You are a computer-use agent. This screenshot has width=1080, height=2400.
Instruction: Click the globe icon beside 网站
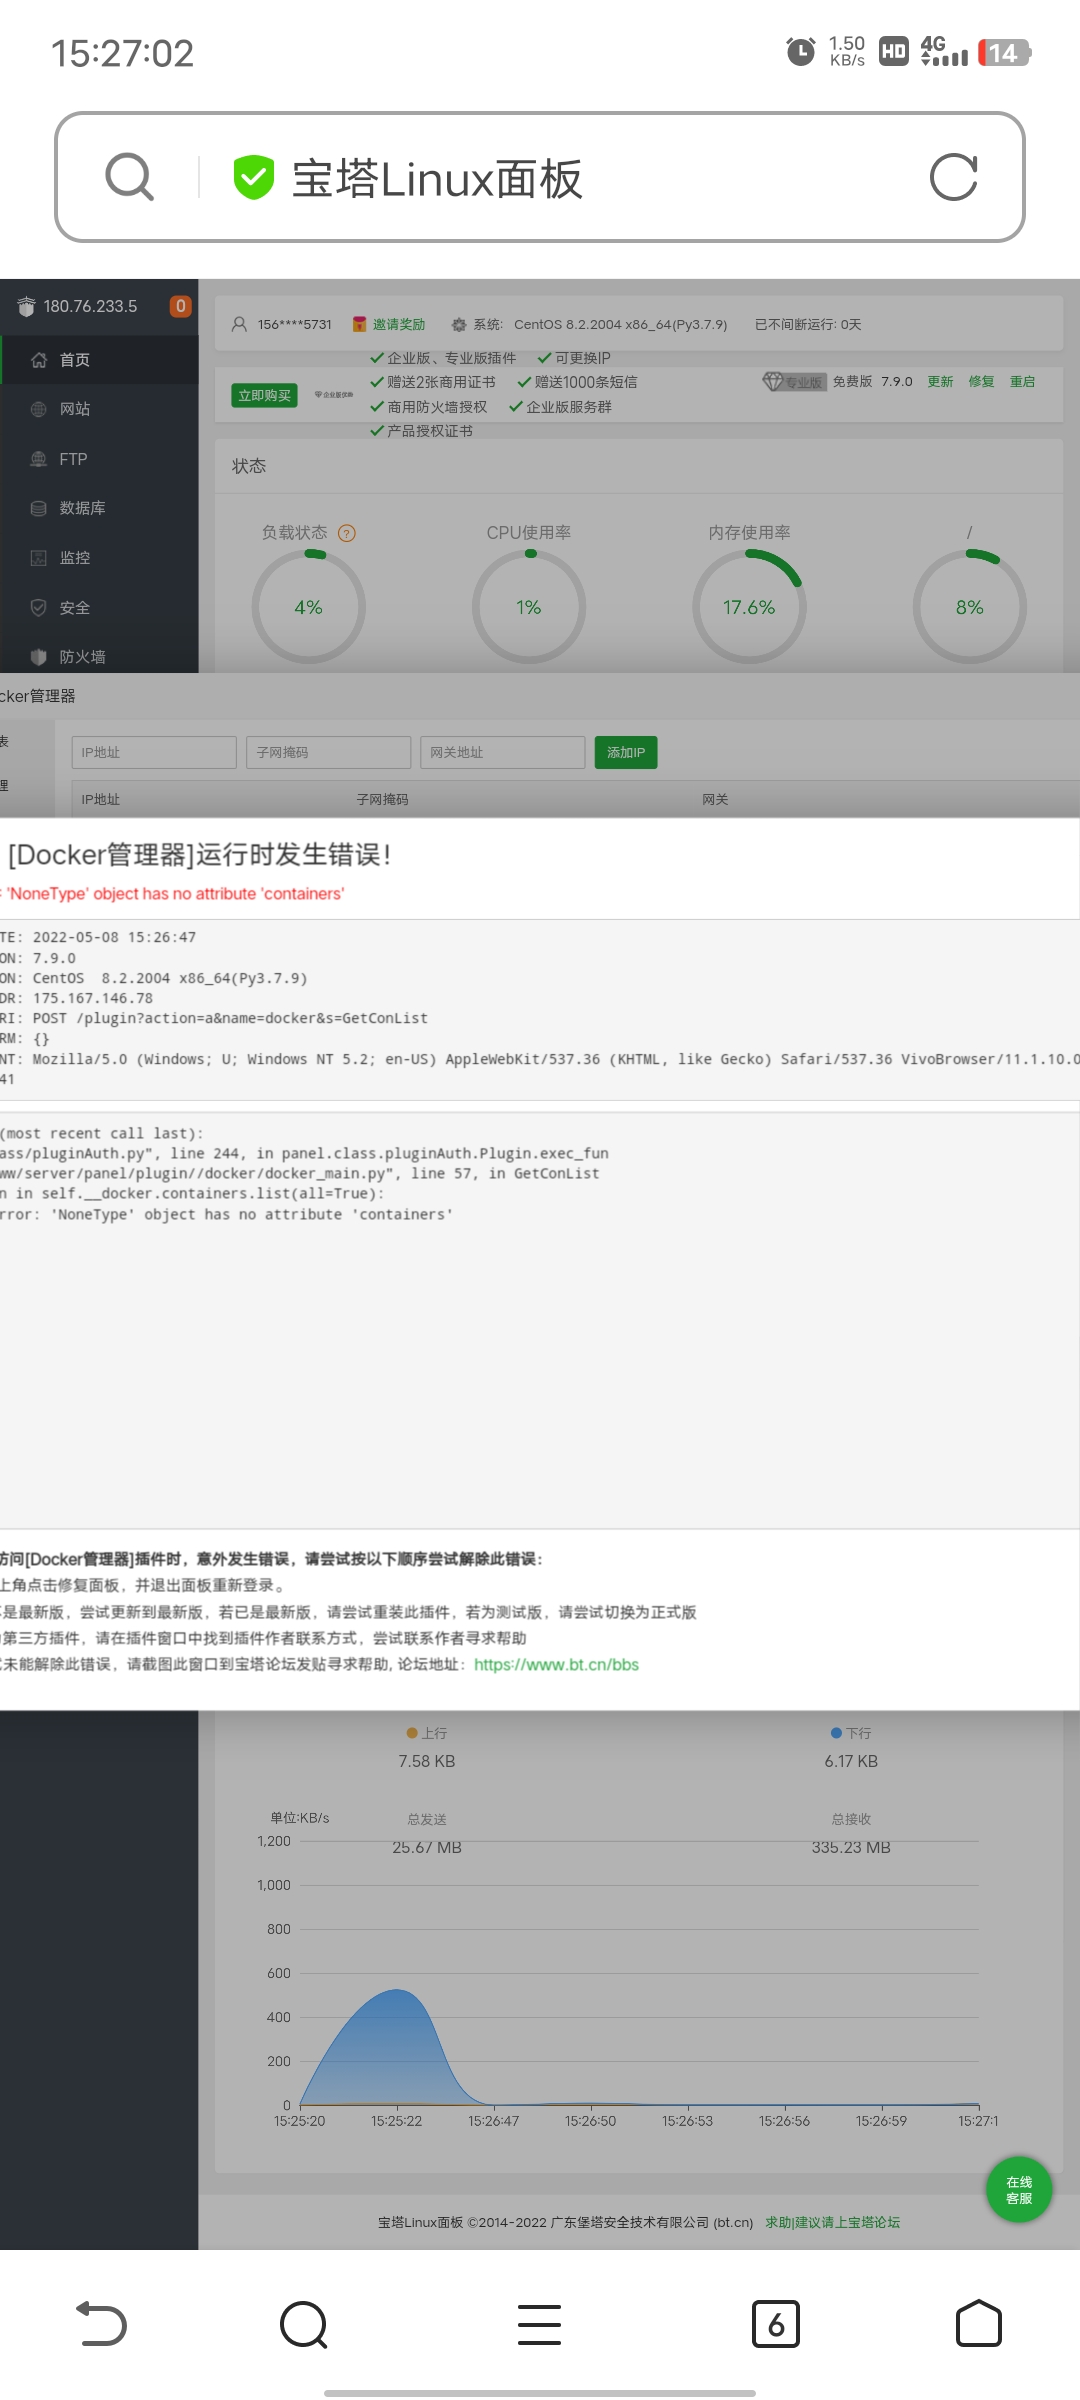pos(39,409)
